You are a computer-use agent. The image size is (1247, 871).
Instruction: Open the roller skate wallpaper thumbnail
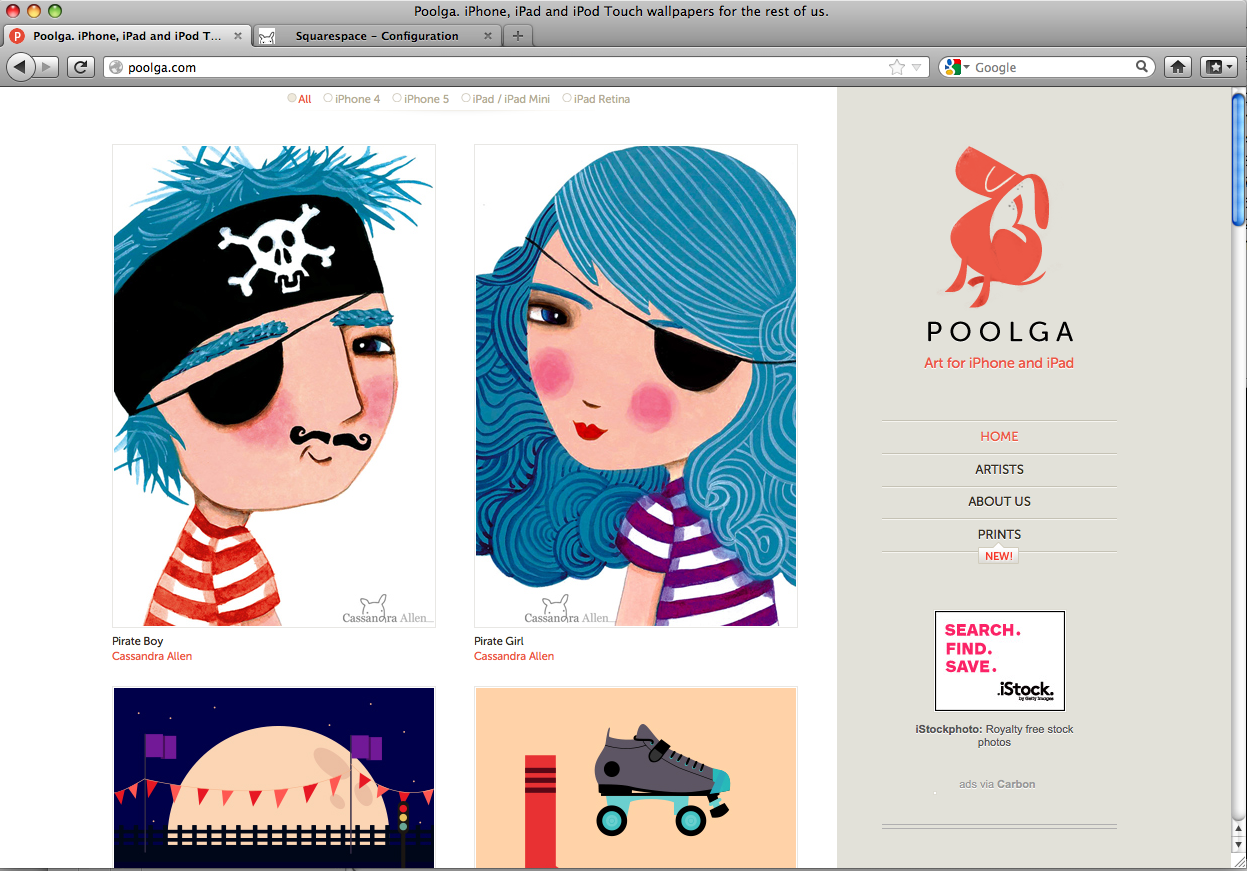(636, 777)
